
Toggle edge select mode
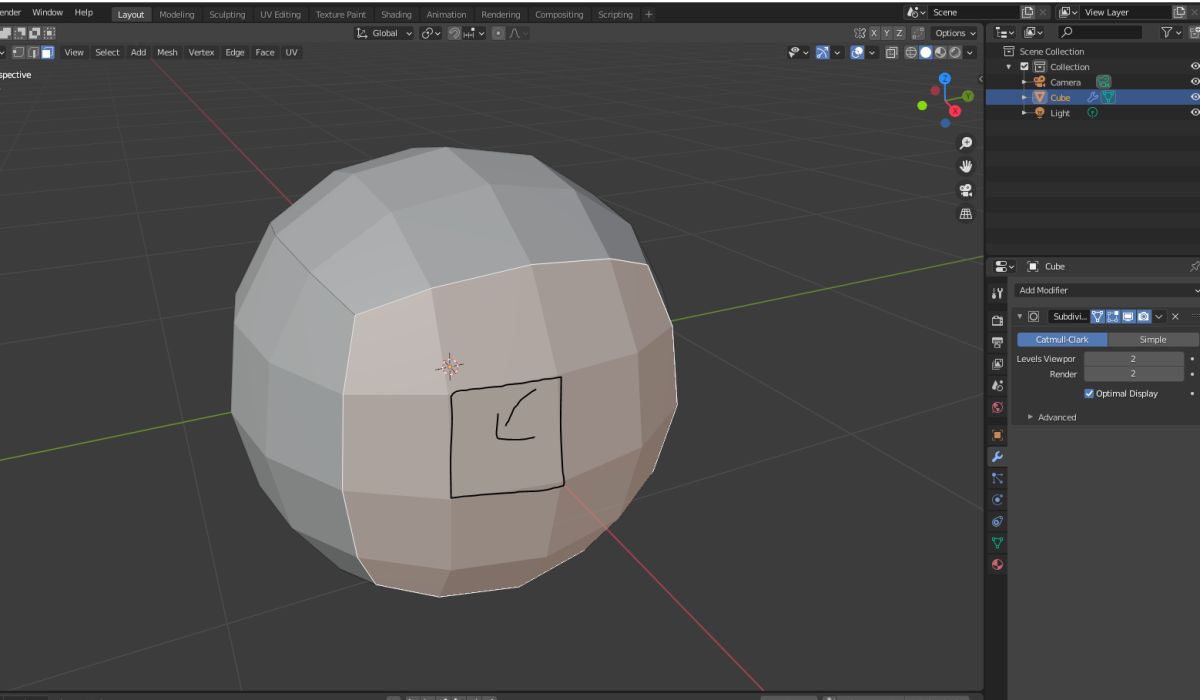coord(33,52)
